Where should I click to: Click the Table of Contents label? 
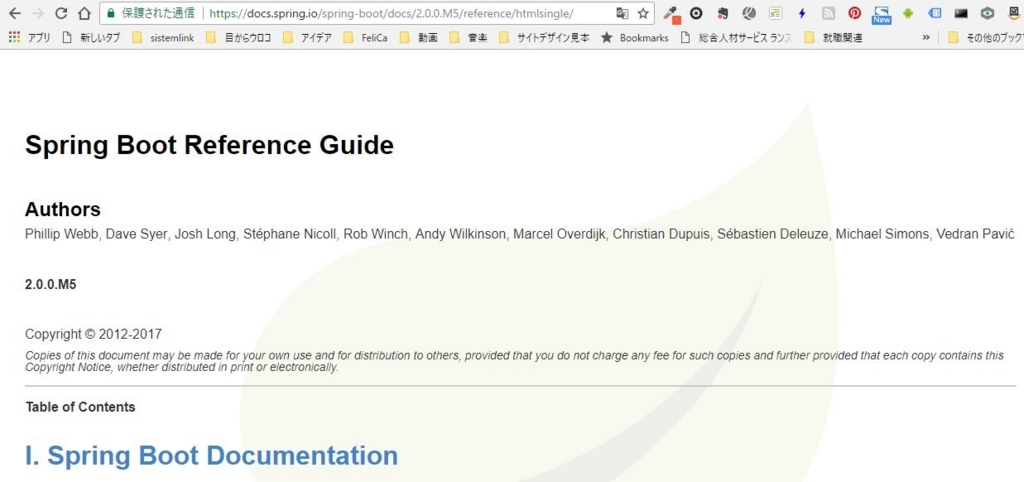(80, 407)
